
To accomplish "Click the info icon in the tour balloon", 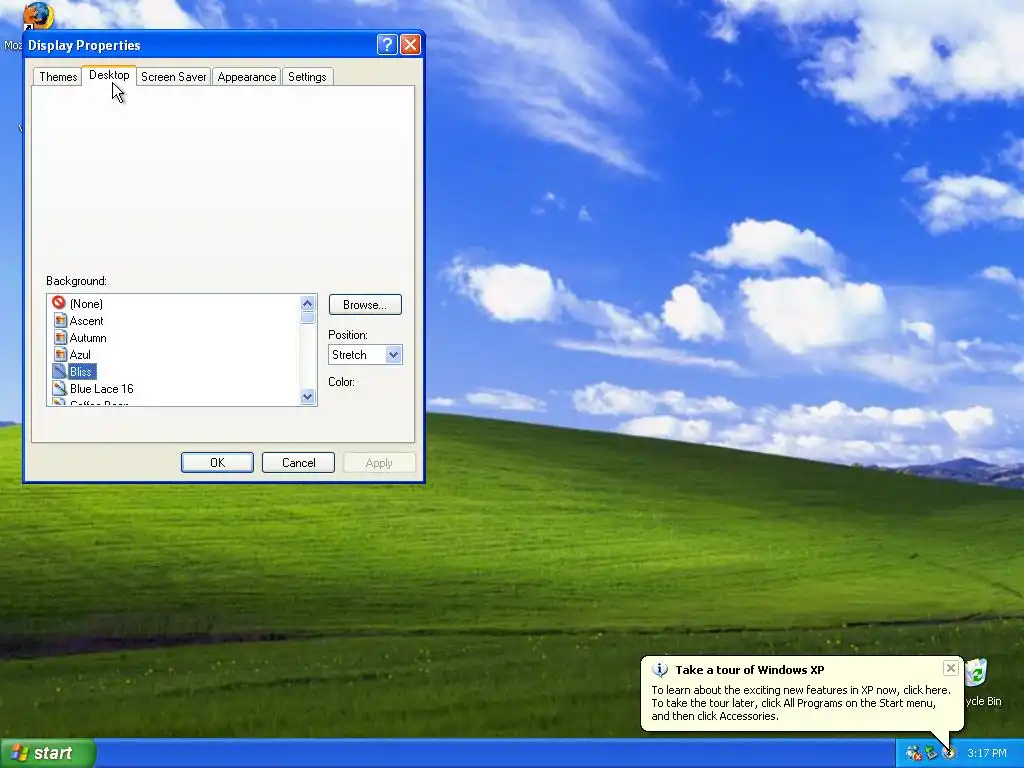I will pos(660,670).
